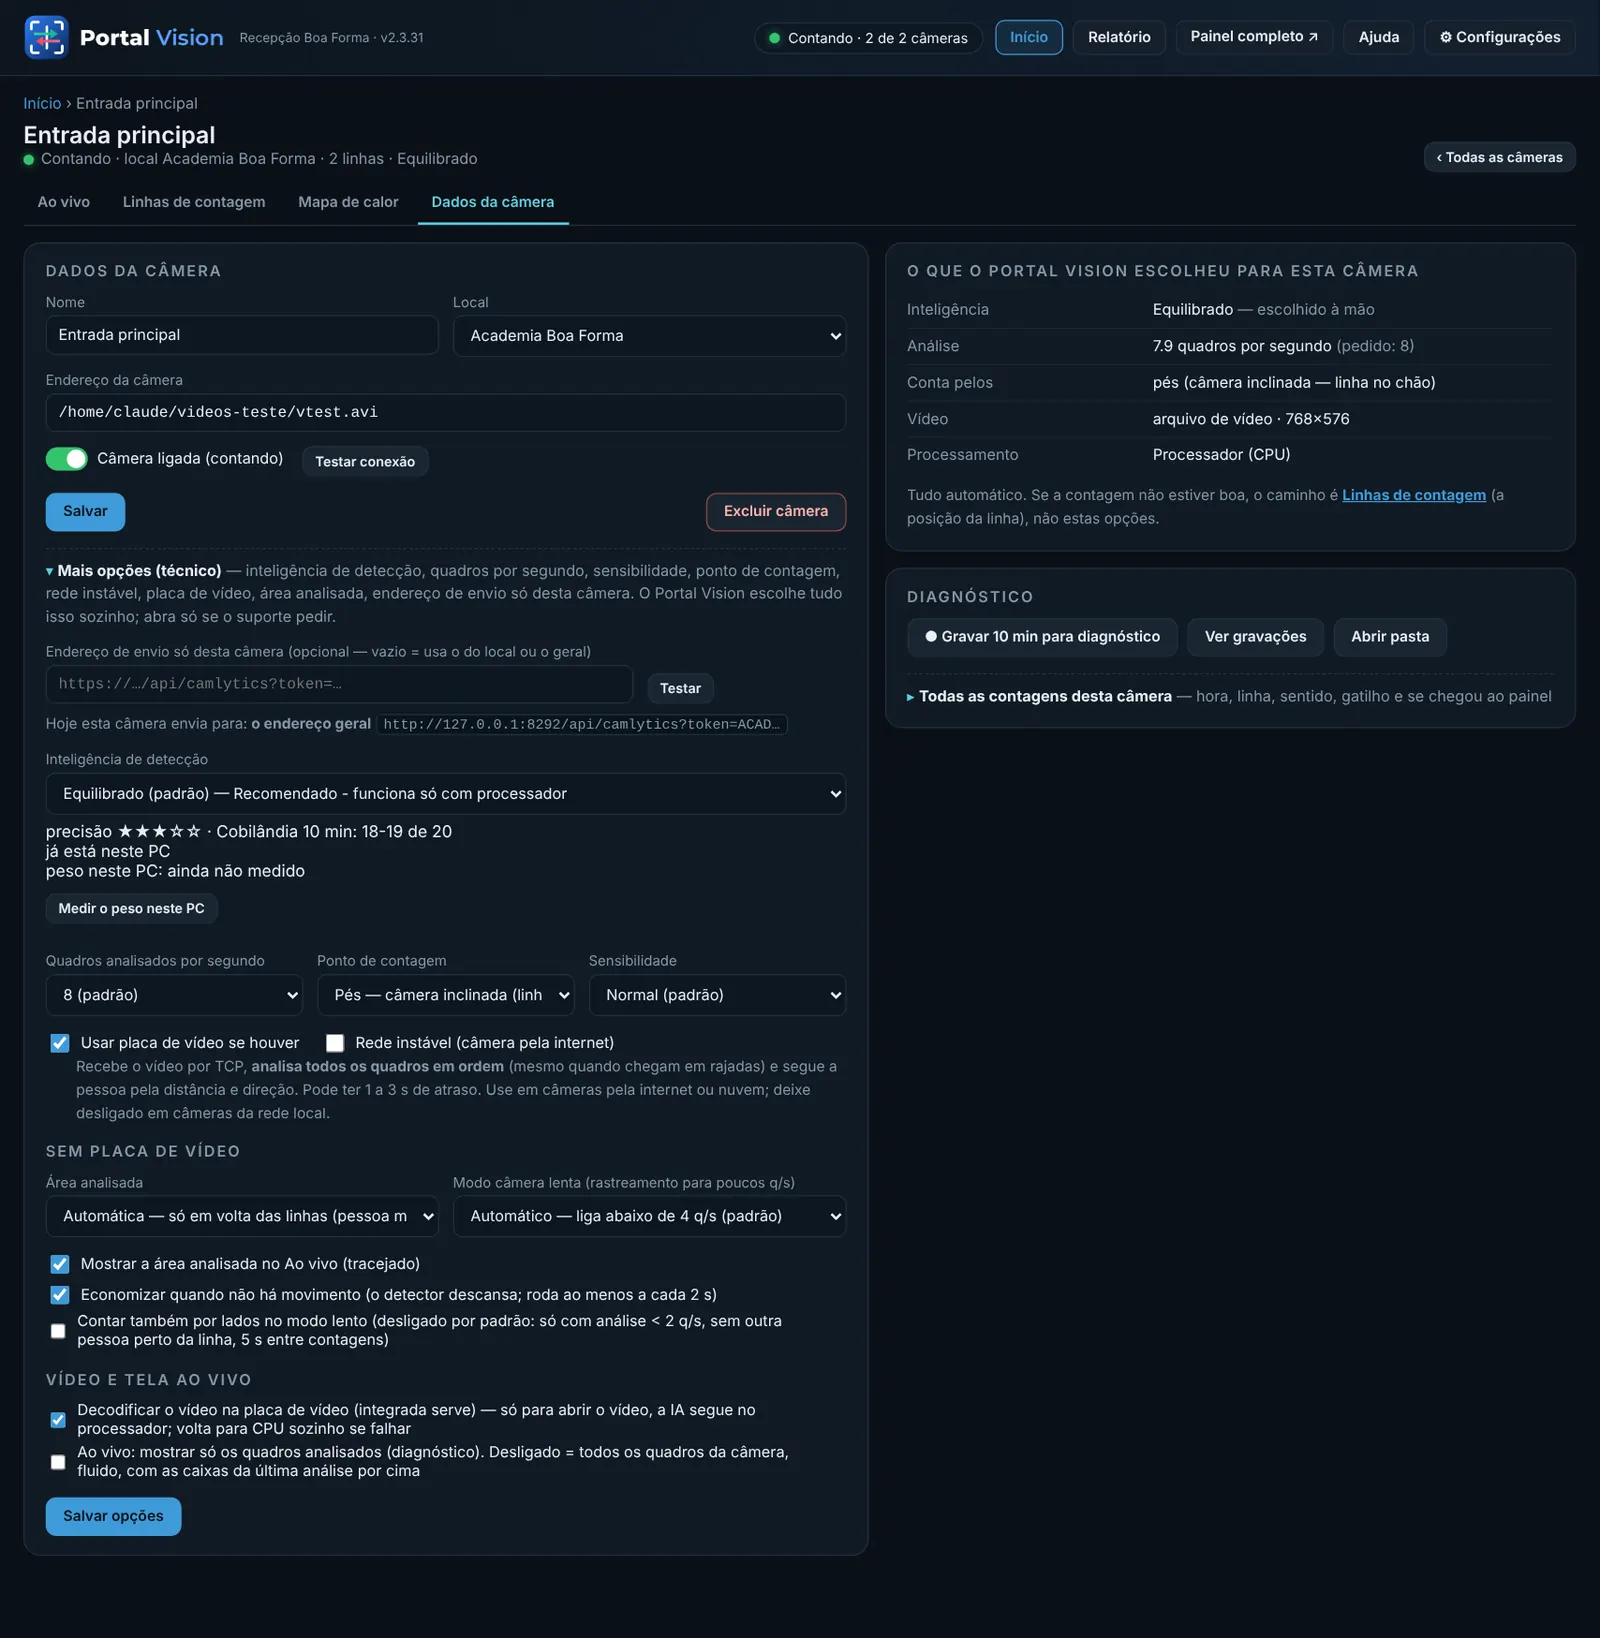1600x1638 pixels.
Task: Open Painel completo external link button
Action: click(1254, 37)
